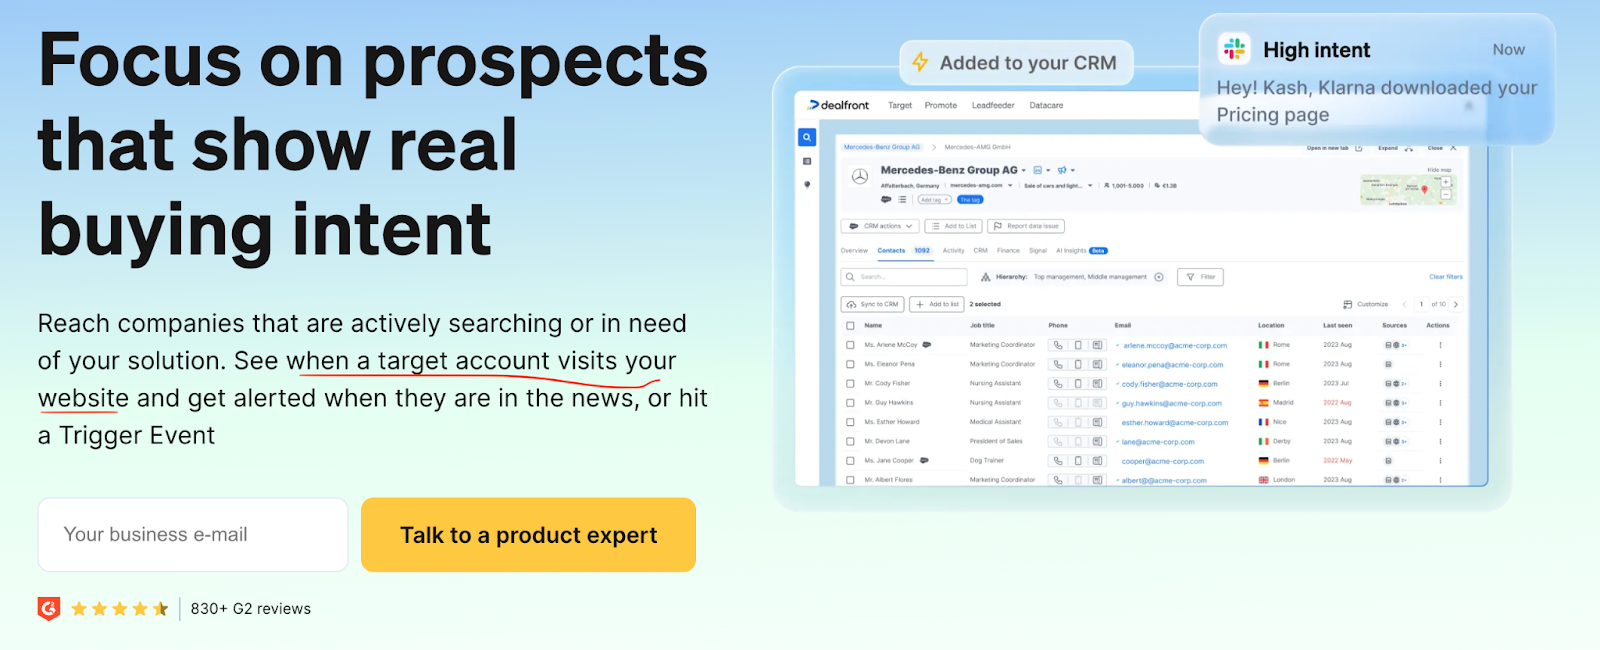The width and height of the screenshot is (1600, 650).
Task: Open the actions menu for Ms. Arlene McCoy
Action: (1440, 345)
